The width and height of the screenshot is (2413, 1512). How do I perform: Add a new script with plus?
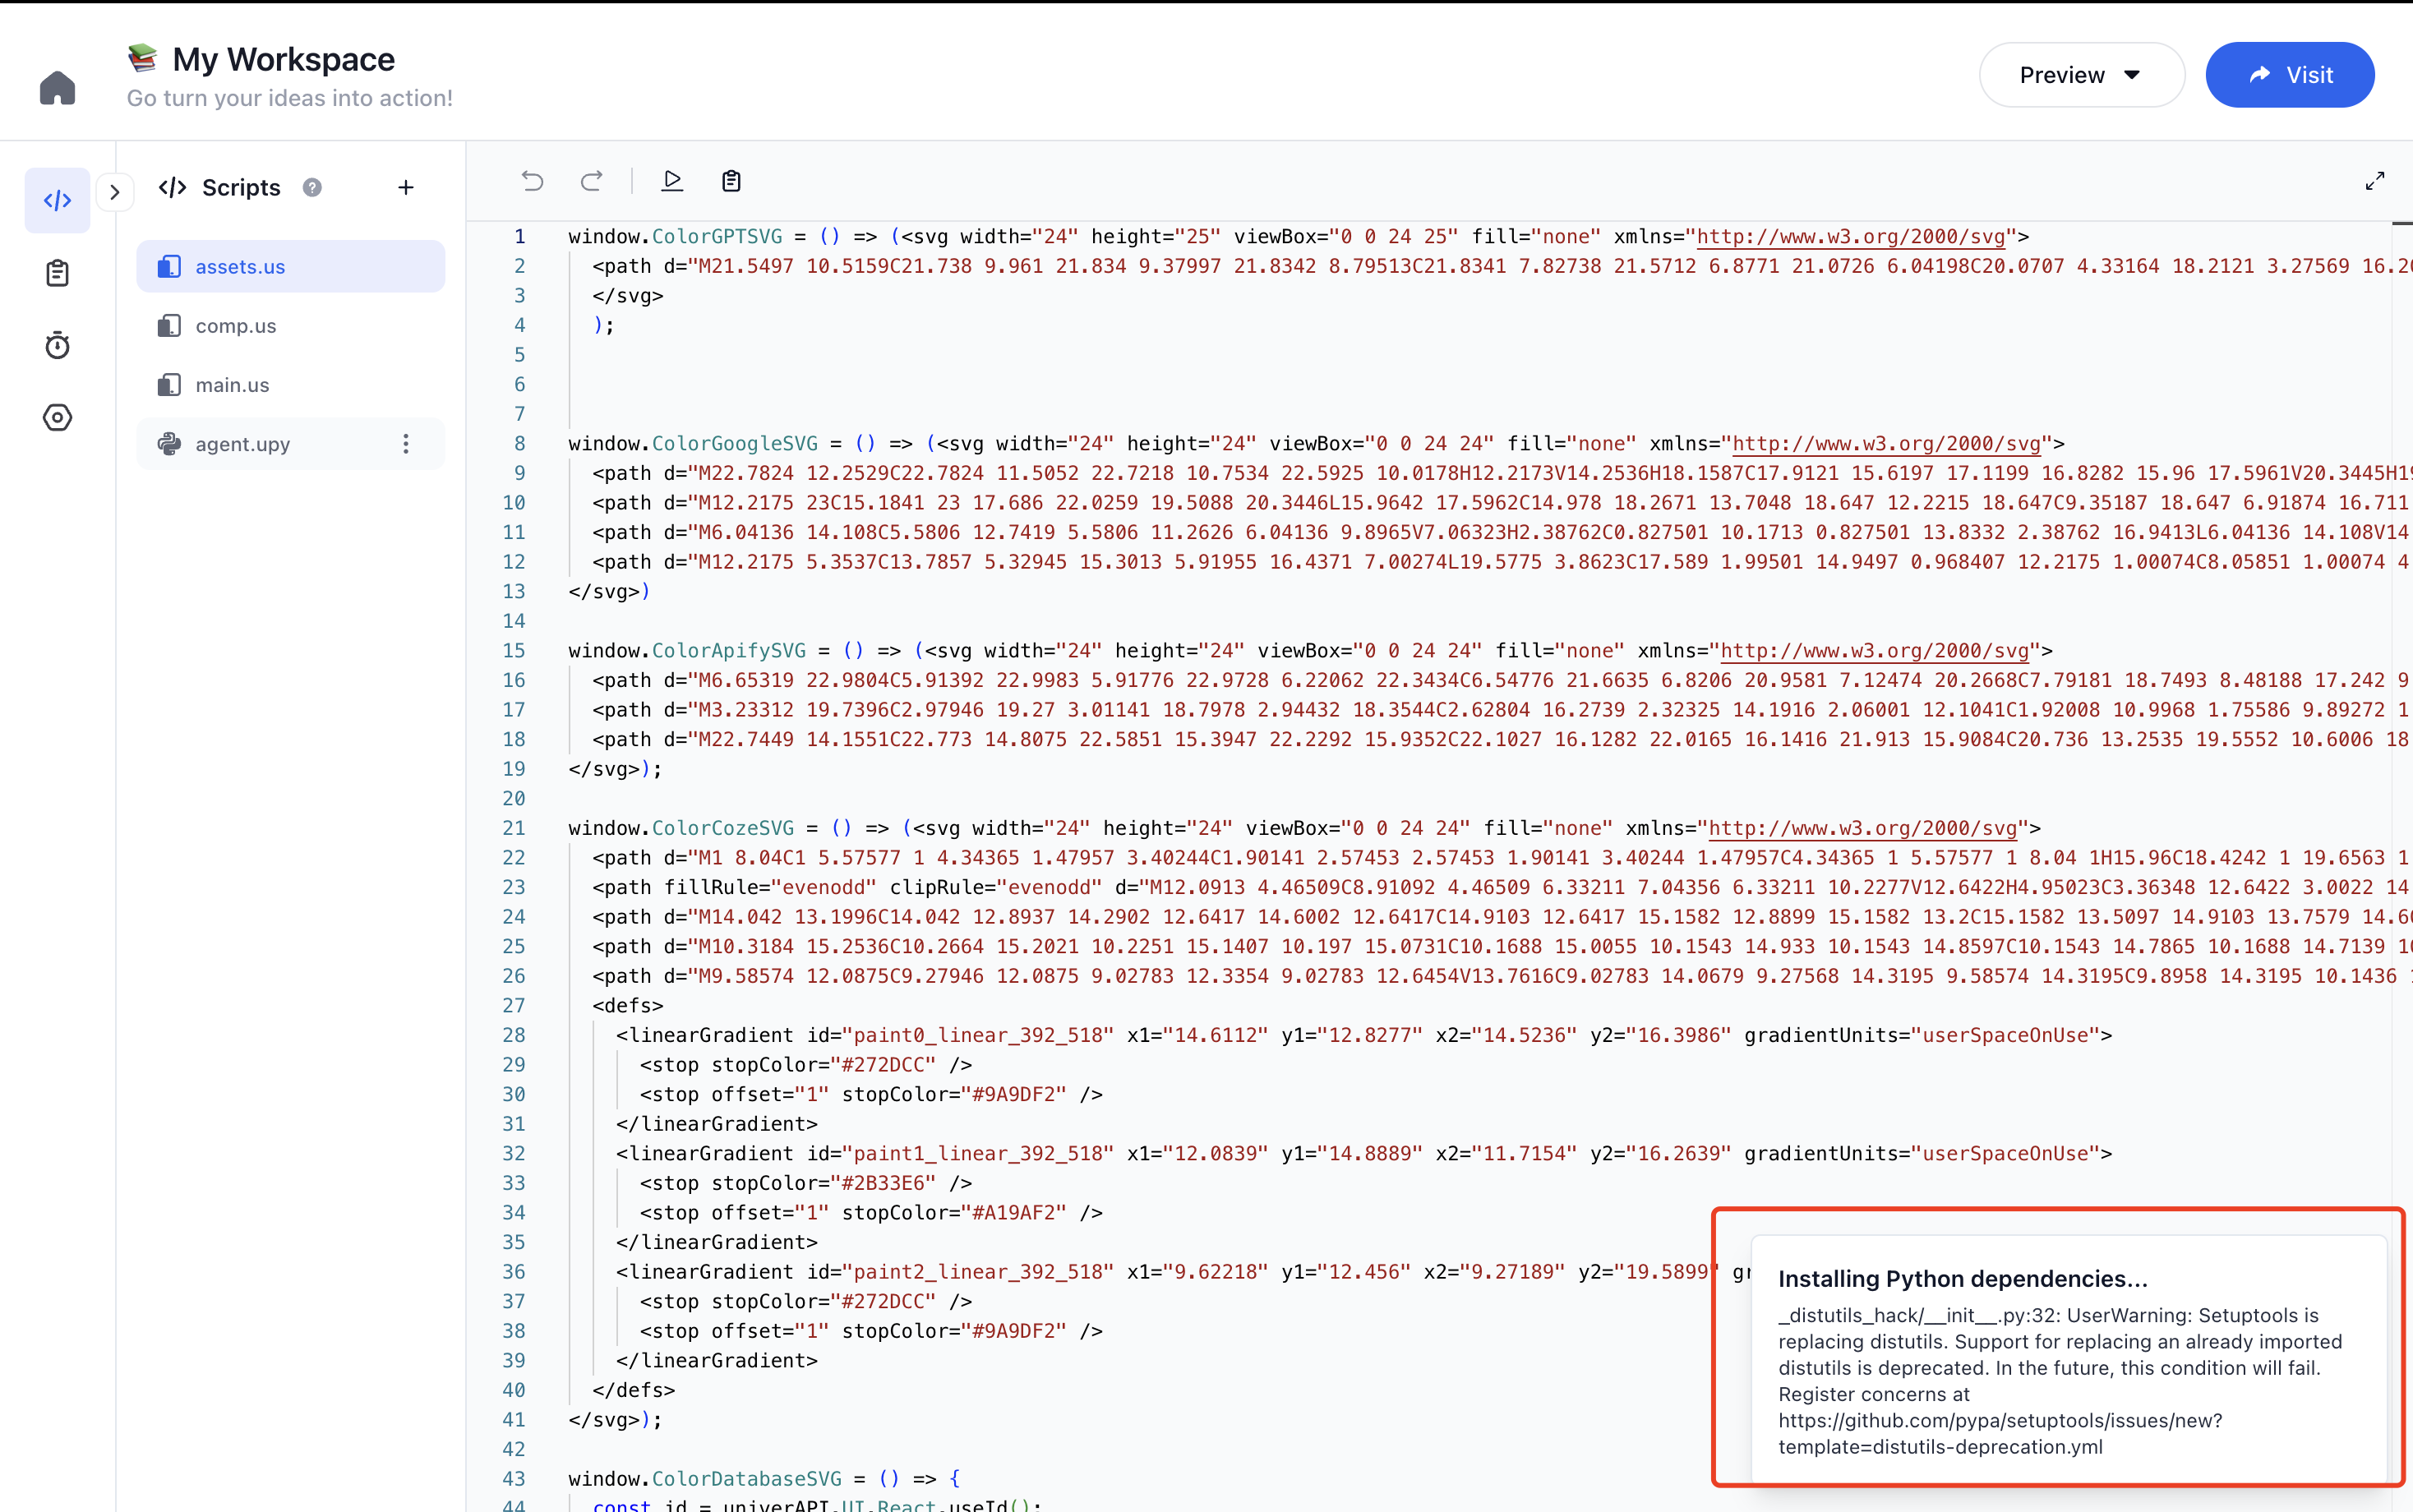pyautogui.click(x=406, y=188)
